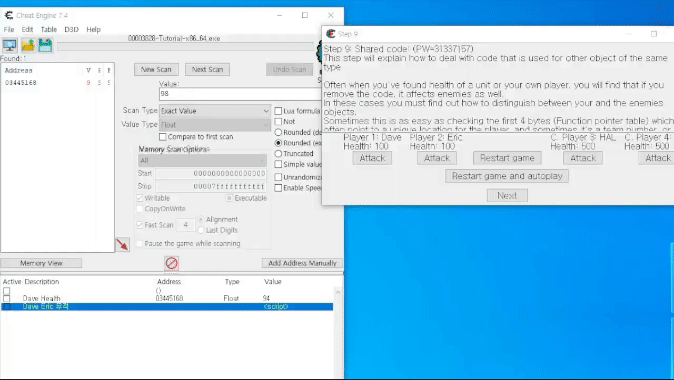Toggle the Fast Scan checkbox

[x=140, y=225]
